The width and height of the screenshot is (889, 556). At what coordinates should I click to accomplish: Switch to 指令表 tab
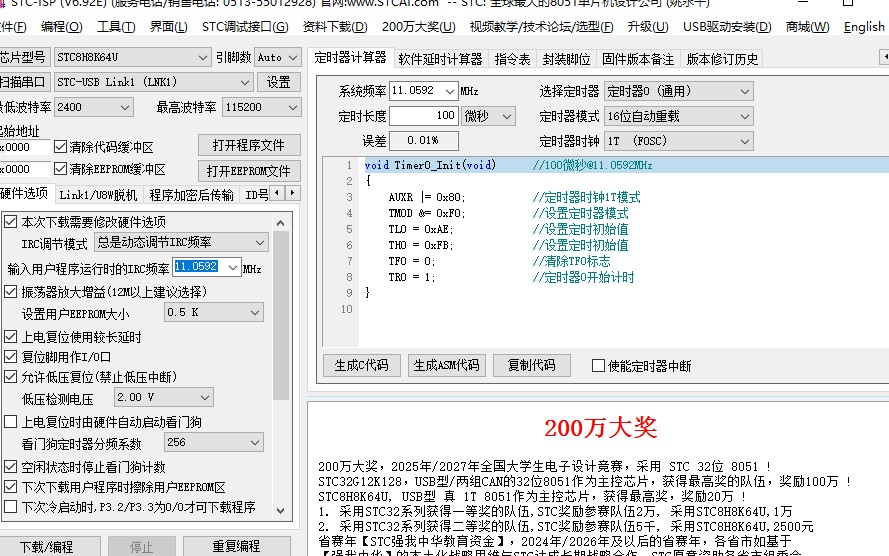click(x=512, y=59)
